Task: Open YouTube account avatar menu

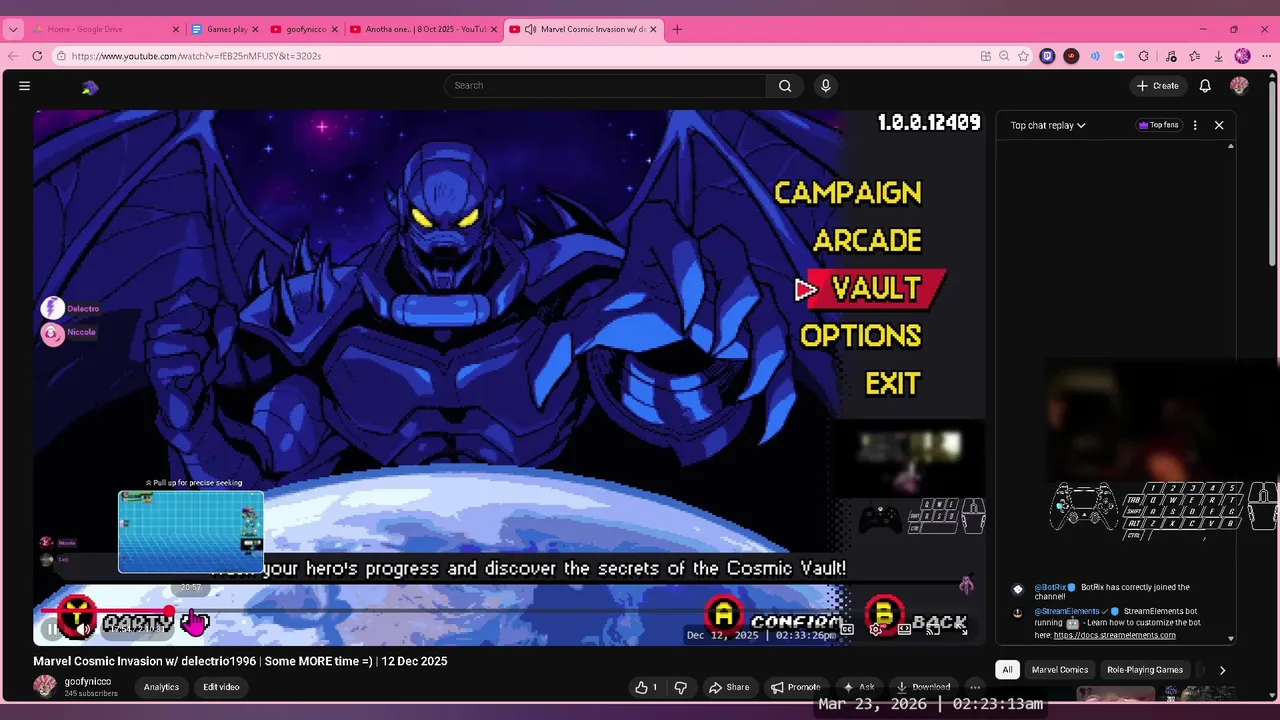Action: point(1239,86)
